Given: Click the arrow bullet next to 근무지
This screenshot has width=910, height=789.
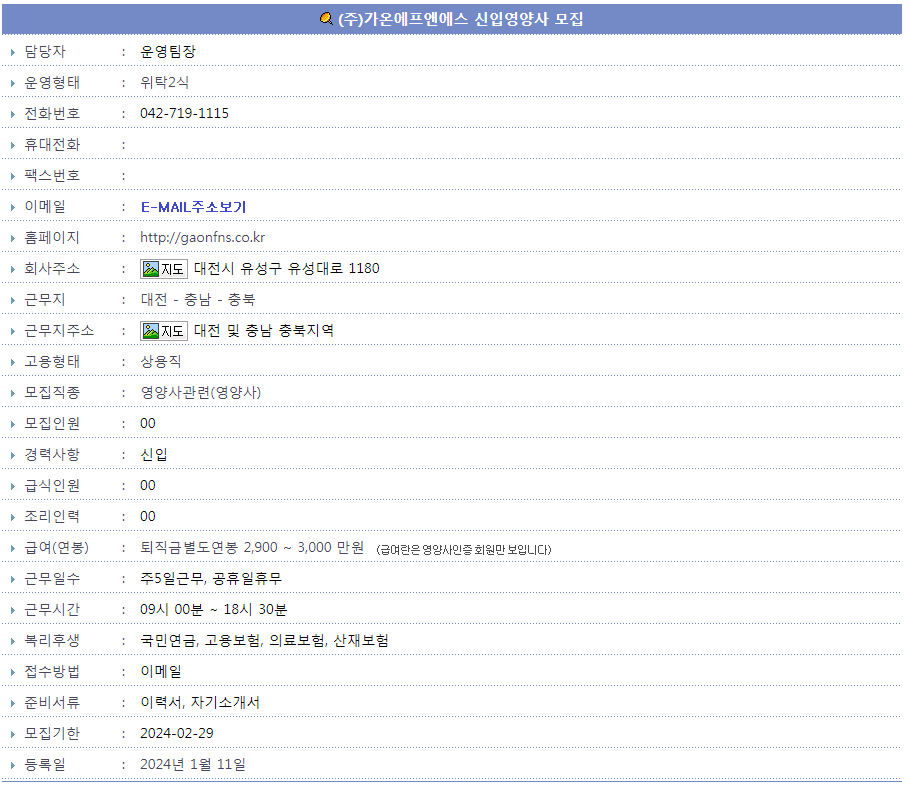Looking at the screenshot, I should (12, 301).
